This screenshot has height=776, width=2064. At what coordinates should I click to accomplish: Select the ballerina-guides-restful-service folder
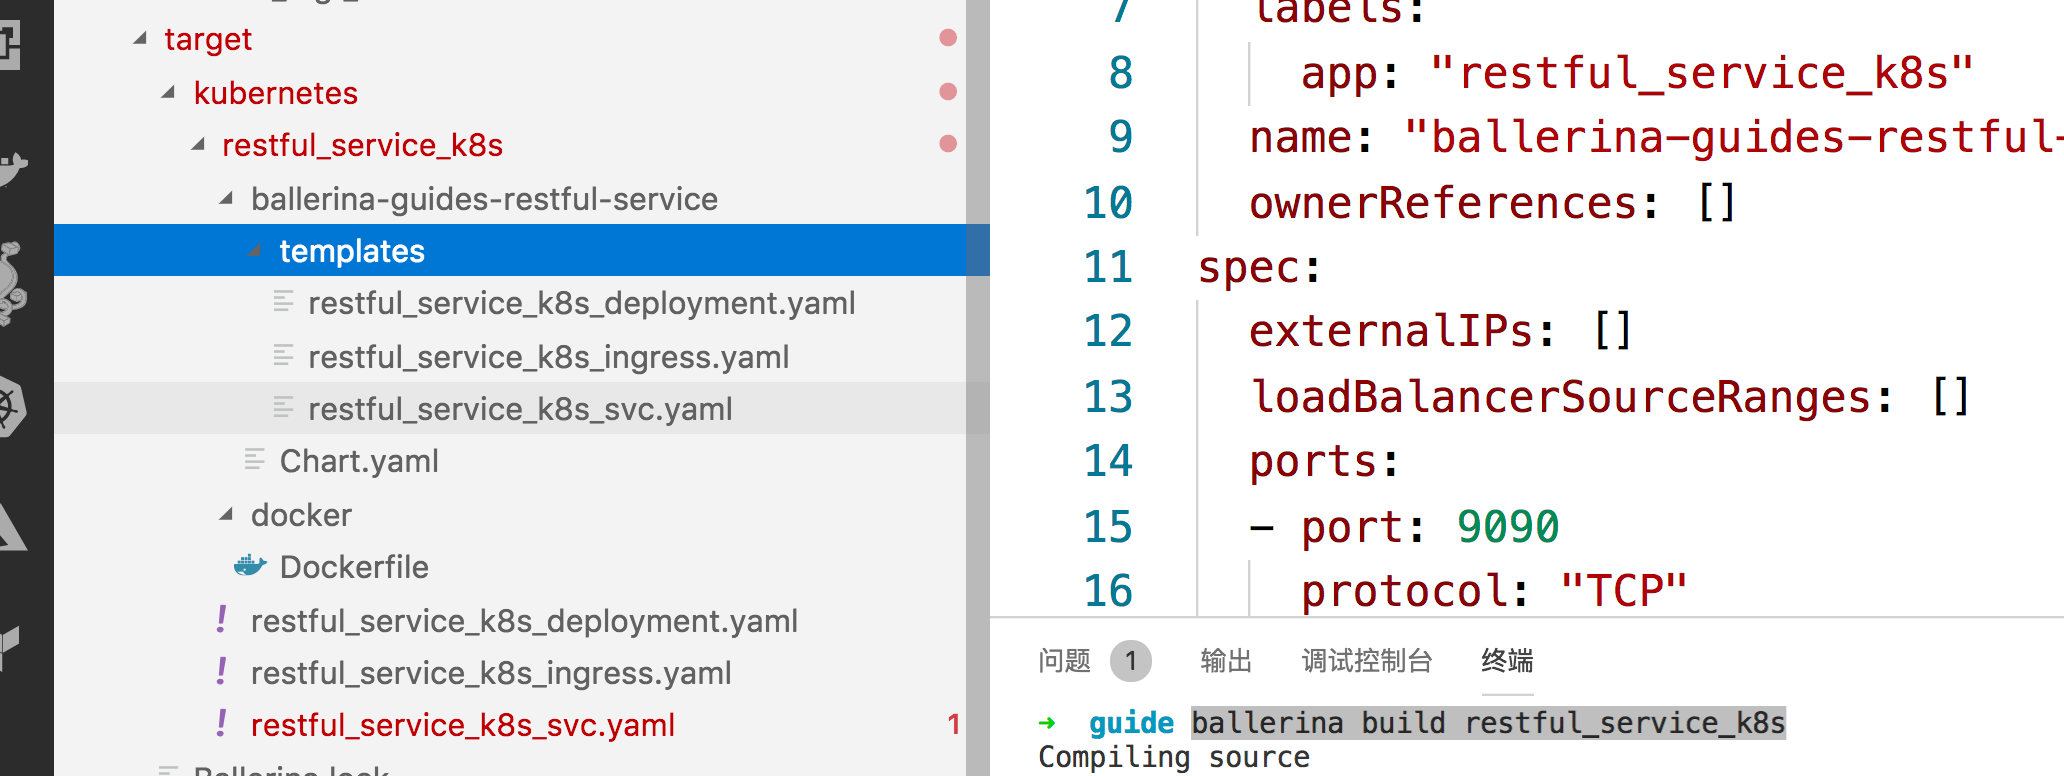click(484, 199)
